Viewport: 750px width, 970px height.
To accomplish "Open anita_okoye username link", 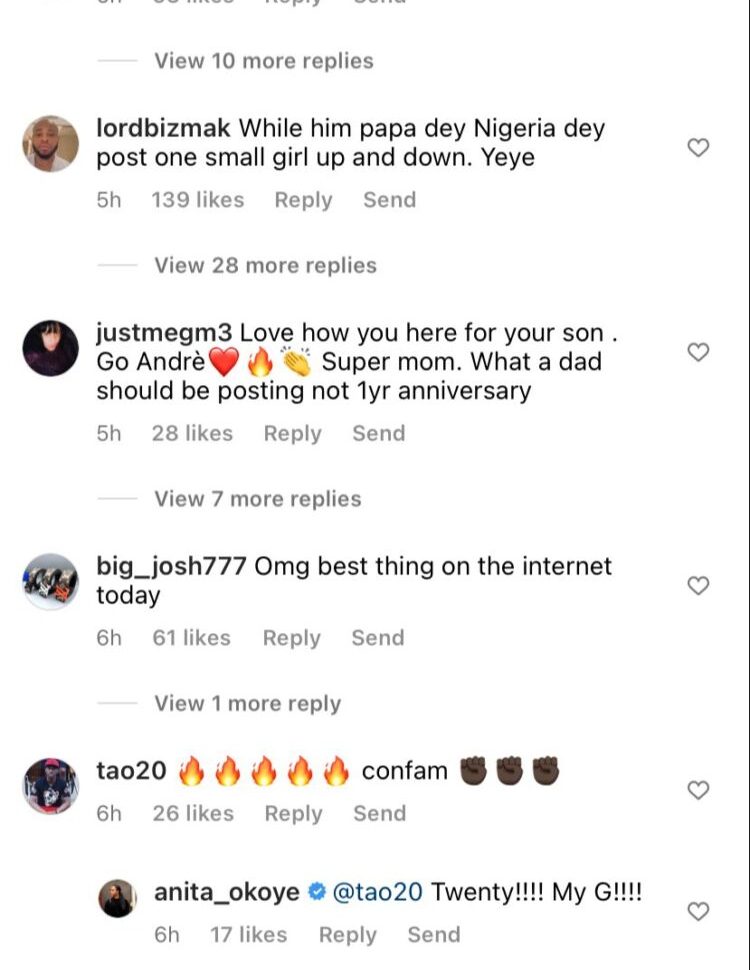I will click(x=226, y=892).
